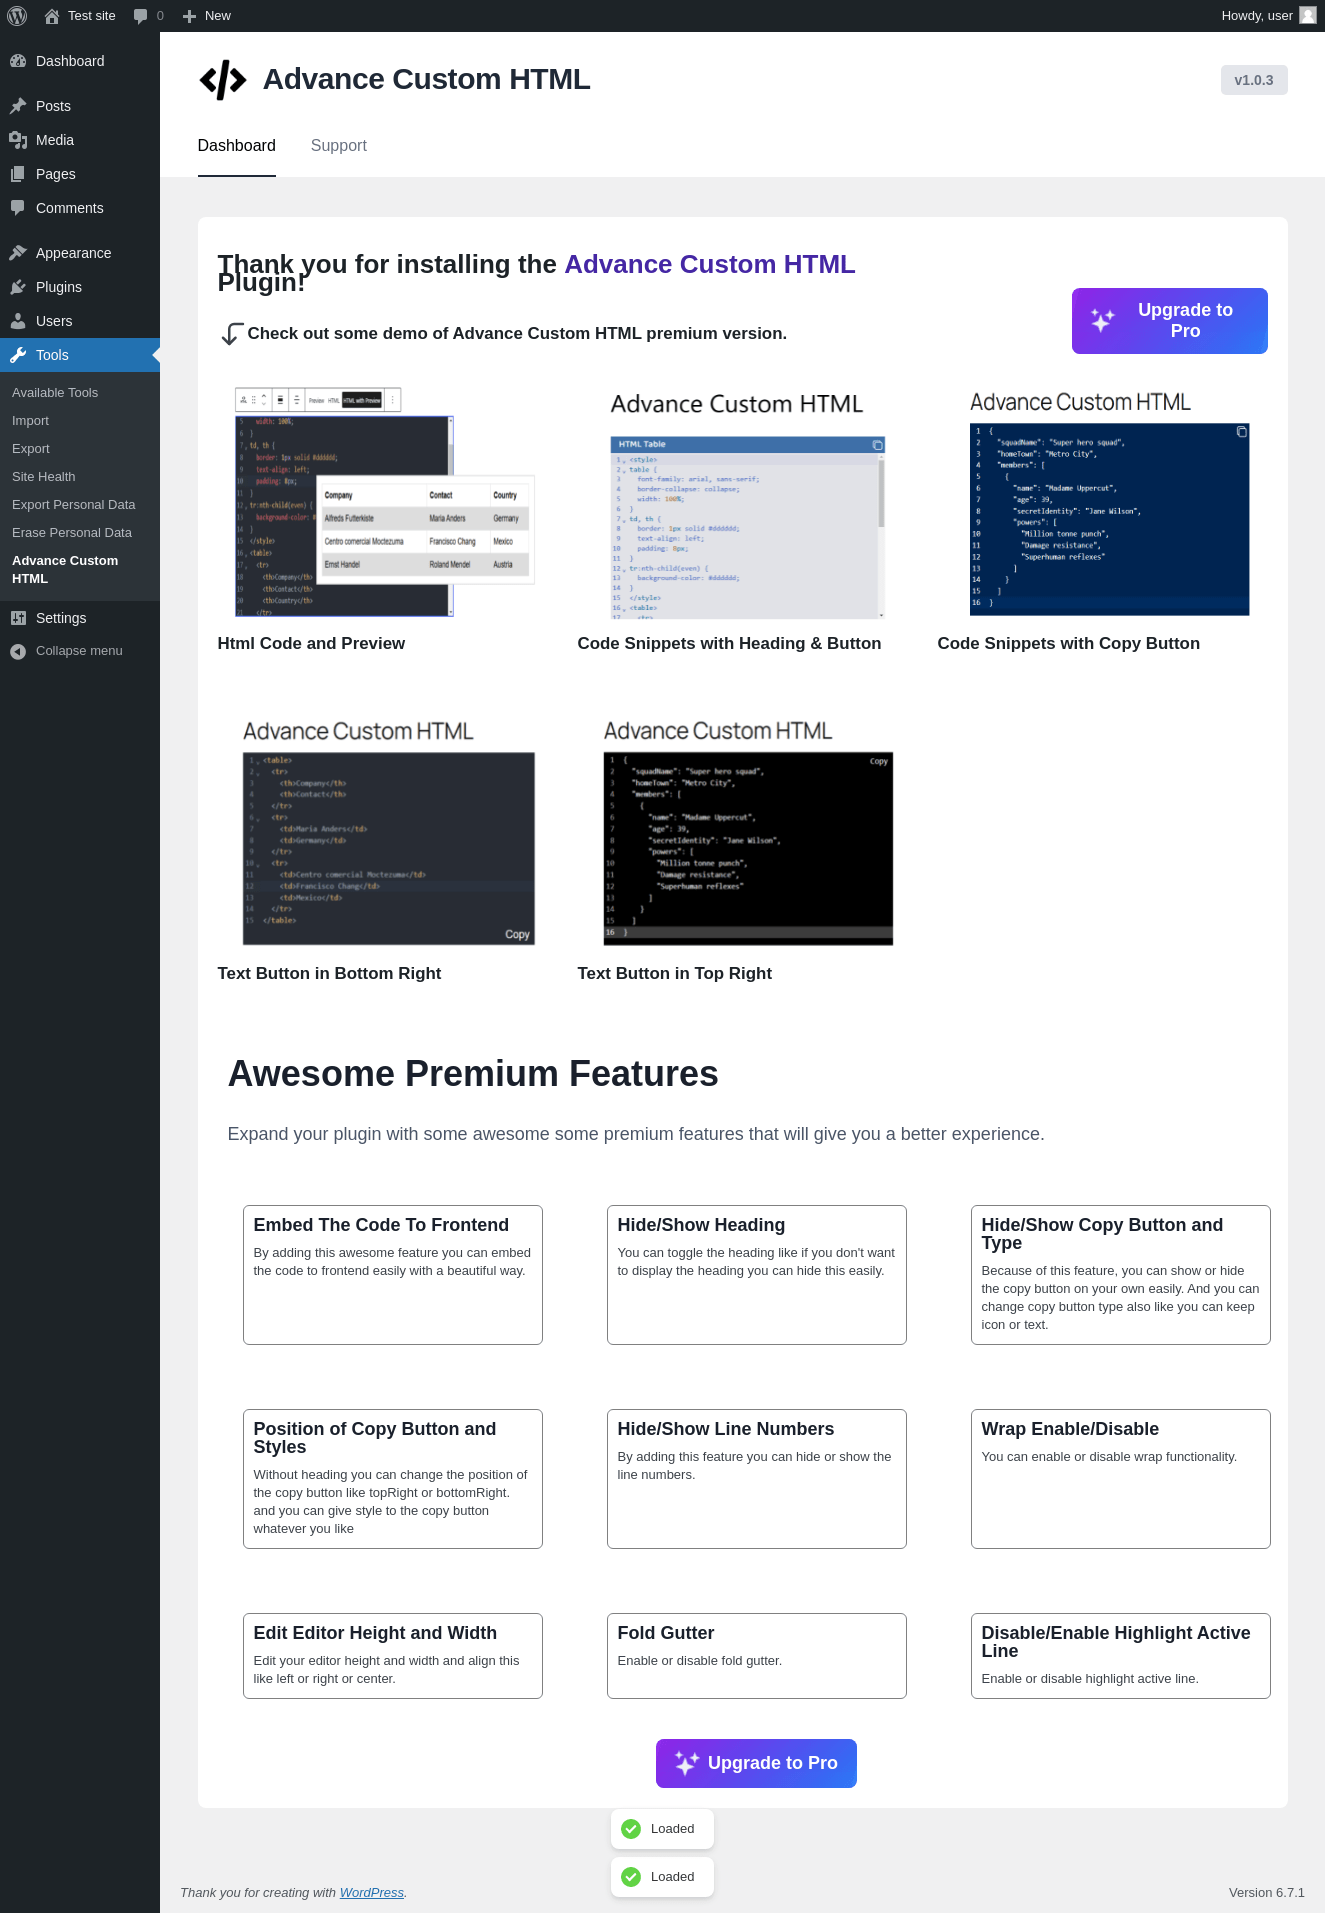Click the Hide/Show Line Numbers card
This screenshot has width=1325, height=1913.
pyautogui.click(x=757, y=1479)
